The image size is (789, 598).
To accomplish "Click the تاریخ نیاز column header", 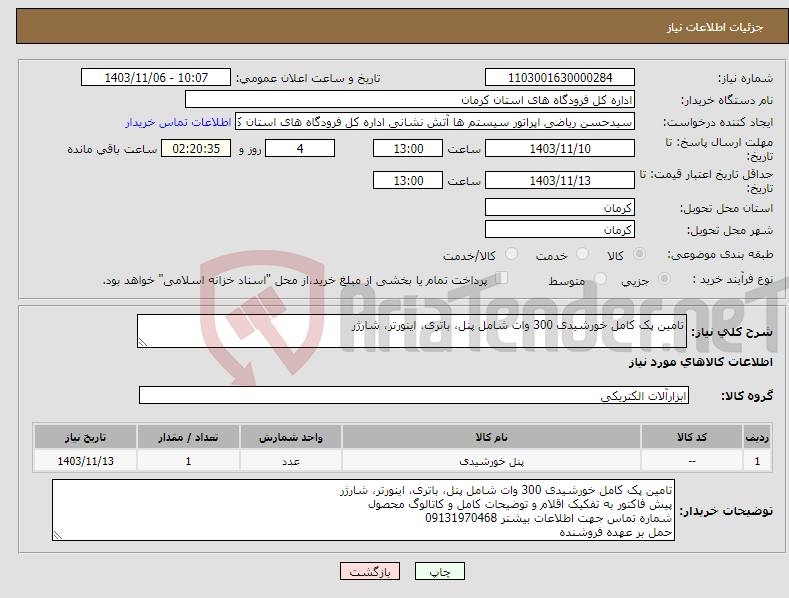I will [x=85, y=437].
